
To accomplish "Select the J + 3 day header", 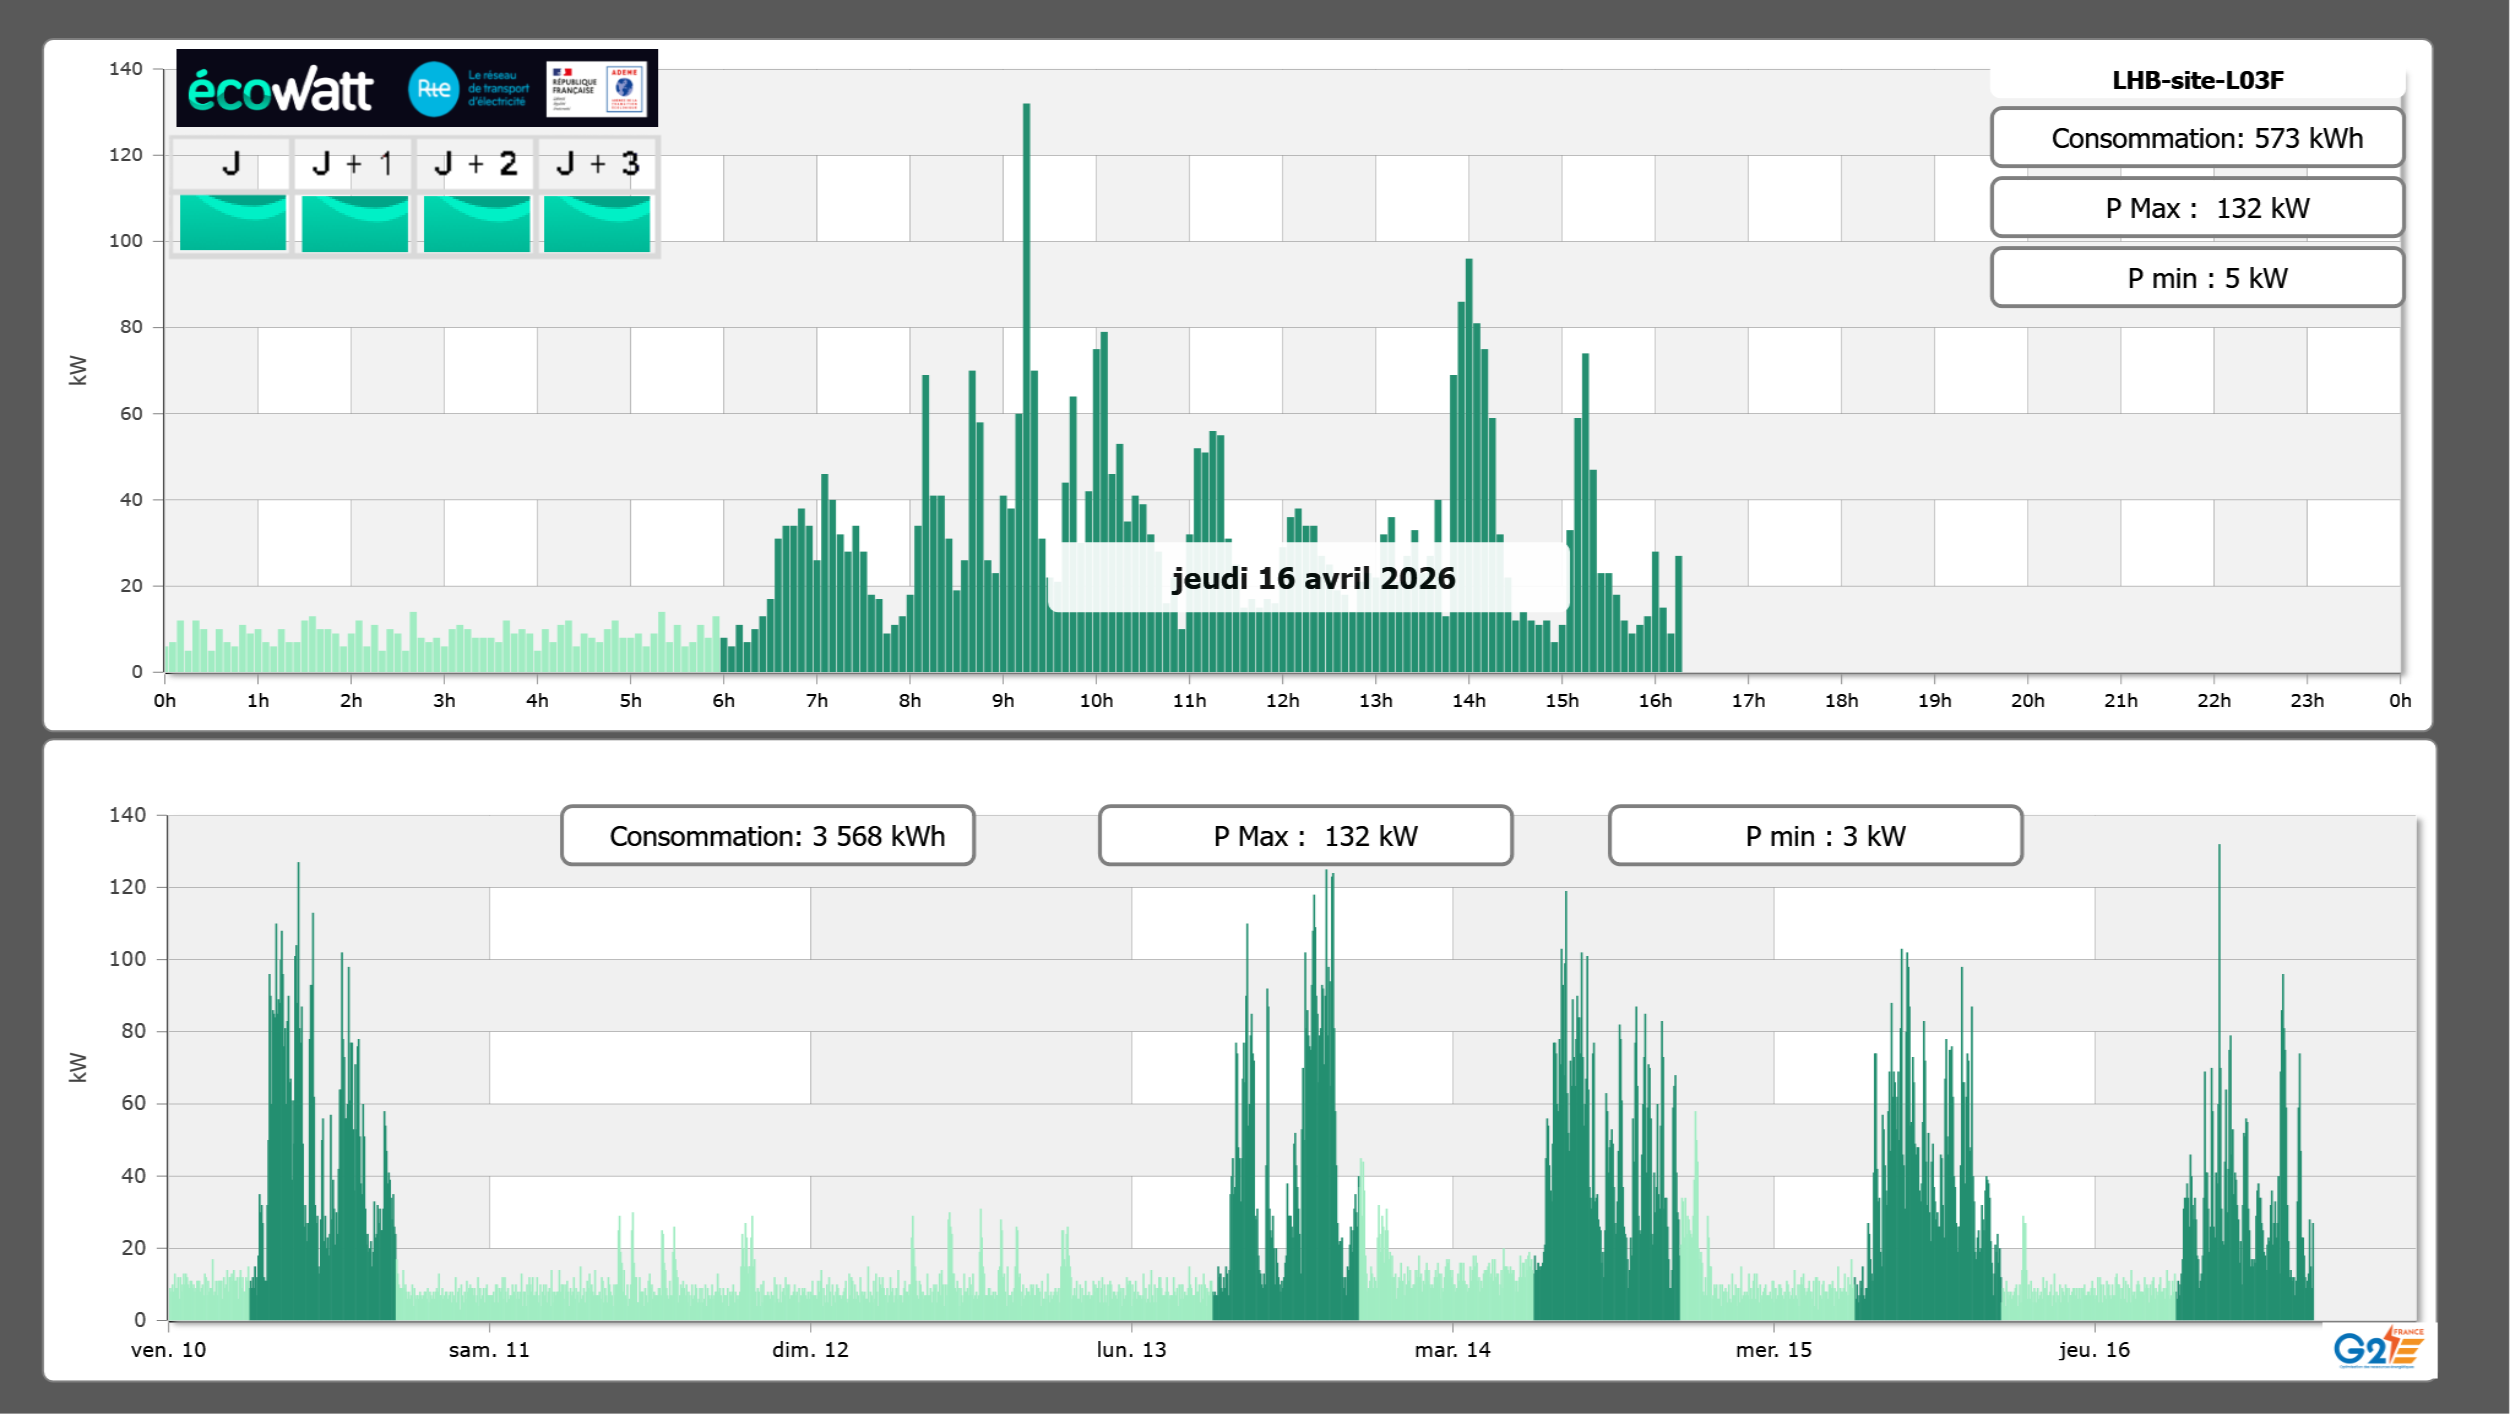I will (x=597, y=164).
